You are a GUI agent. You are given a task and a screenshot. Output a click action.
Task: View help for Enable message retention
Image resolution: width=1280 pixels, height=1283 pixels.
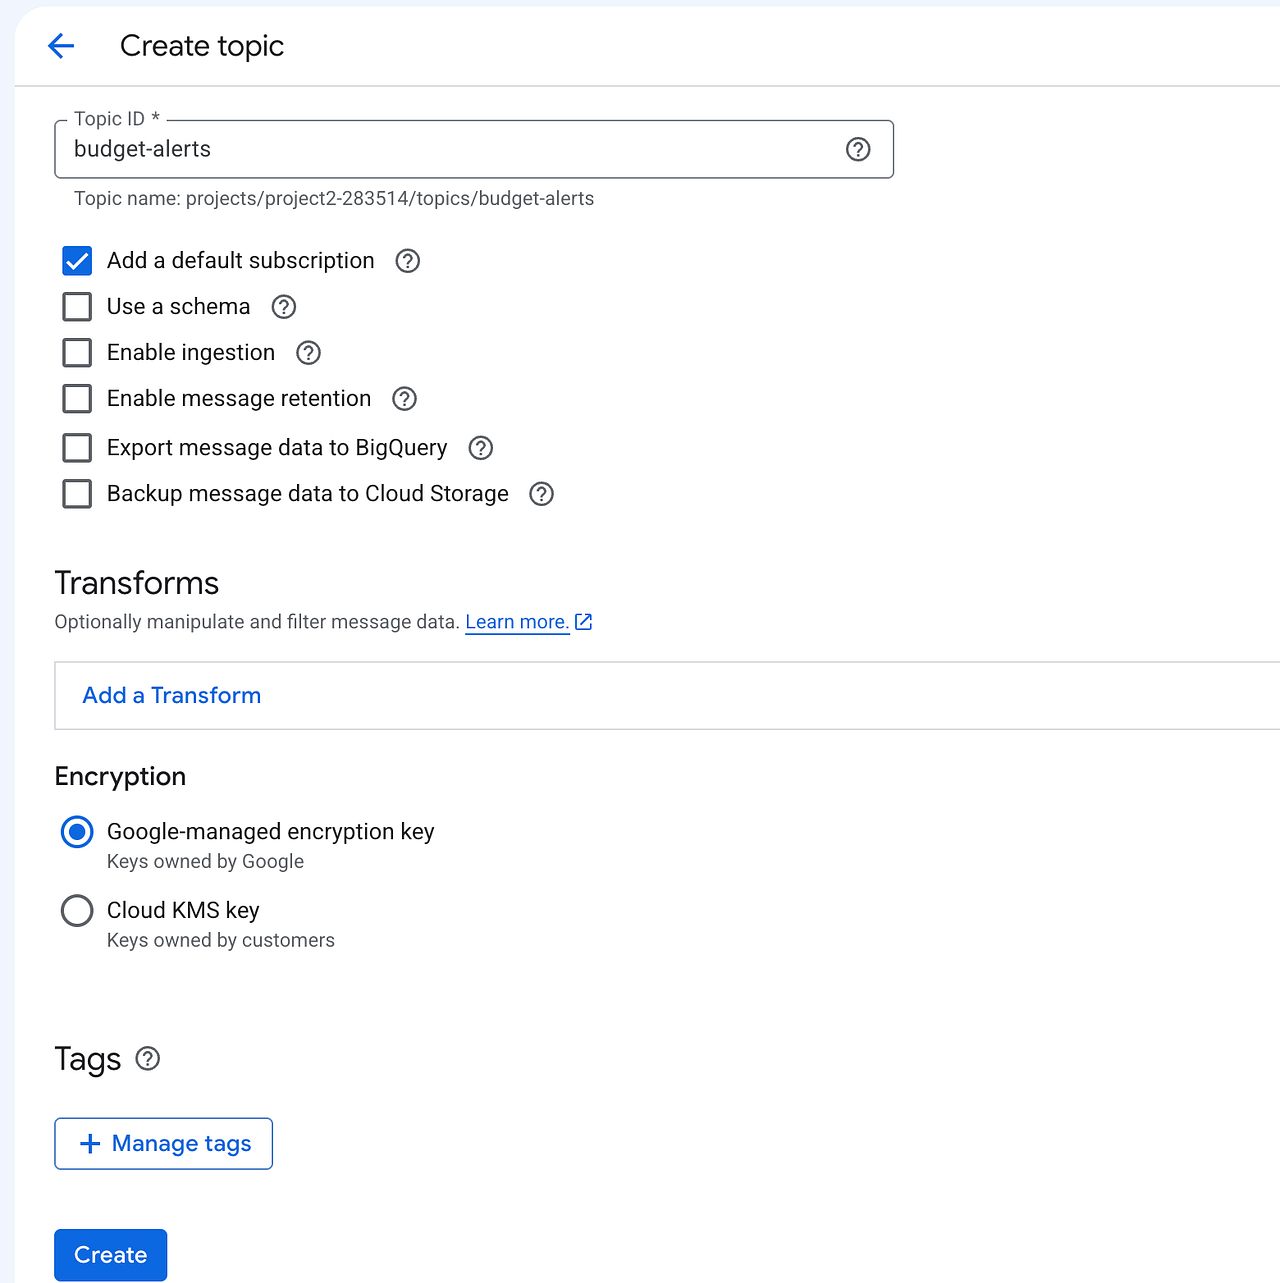[x=404, y=399]
